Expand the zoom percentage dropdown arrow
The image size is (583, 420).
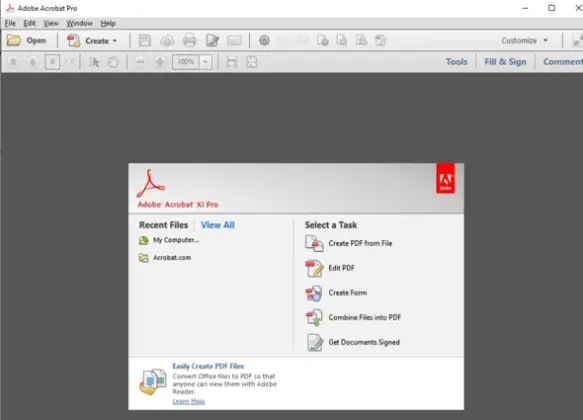click(206, 62)
